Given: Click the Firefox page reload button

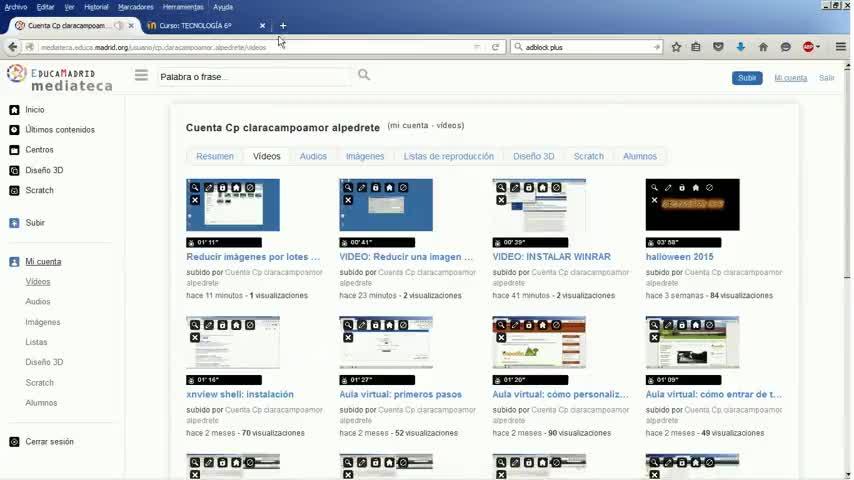Looking at the screenshot, I should coord(495,47).
